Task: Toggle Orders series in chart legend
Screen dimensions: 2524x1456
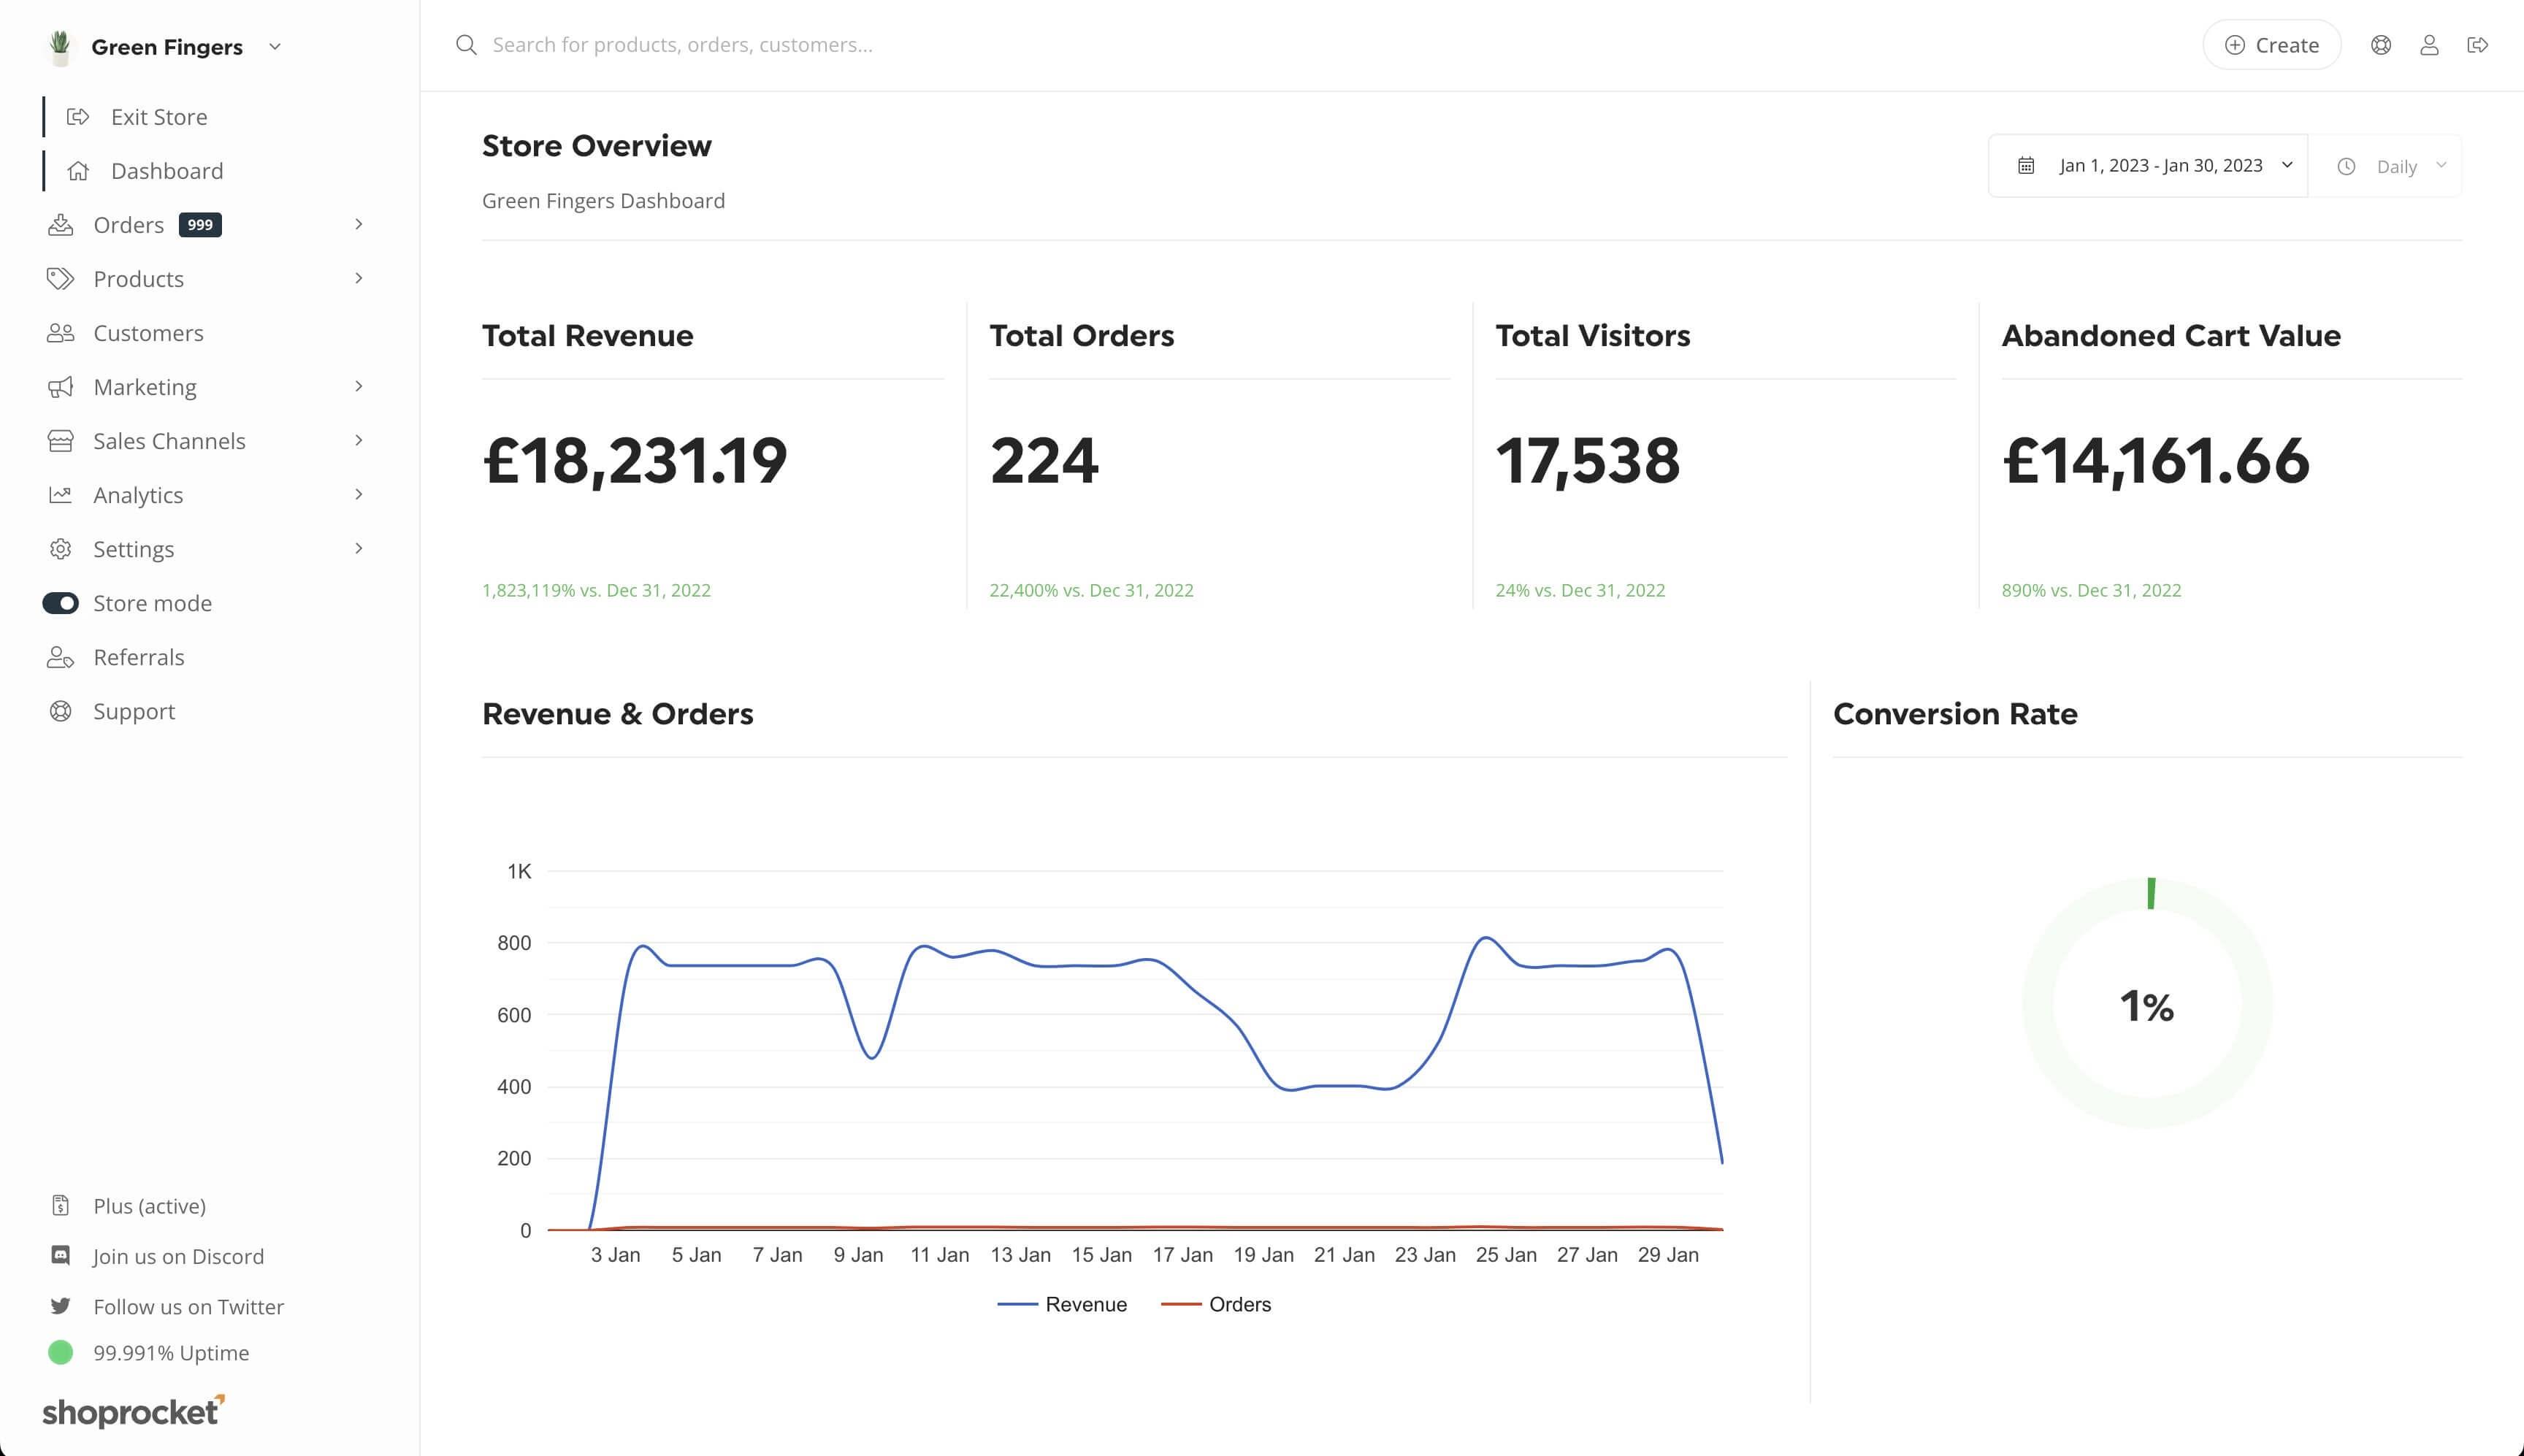Action: [1216, 1304]
